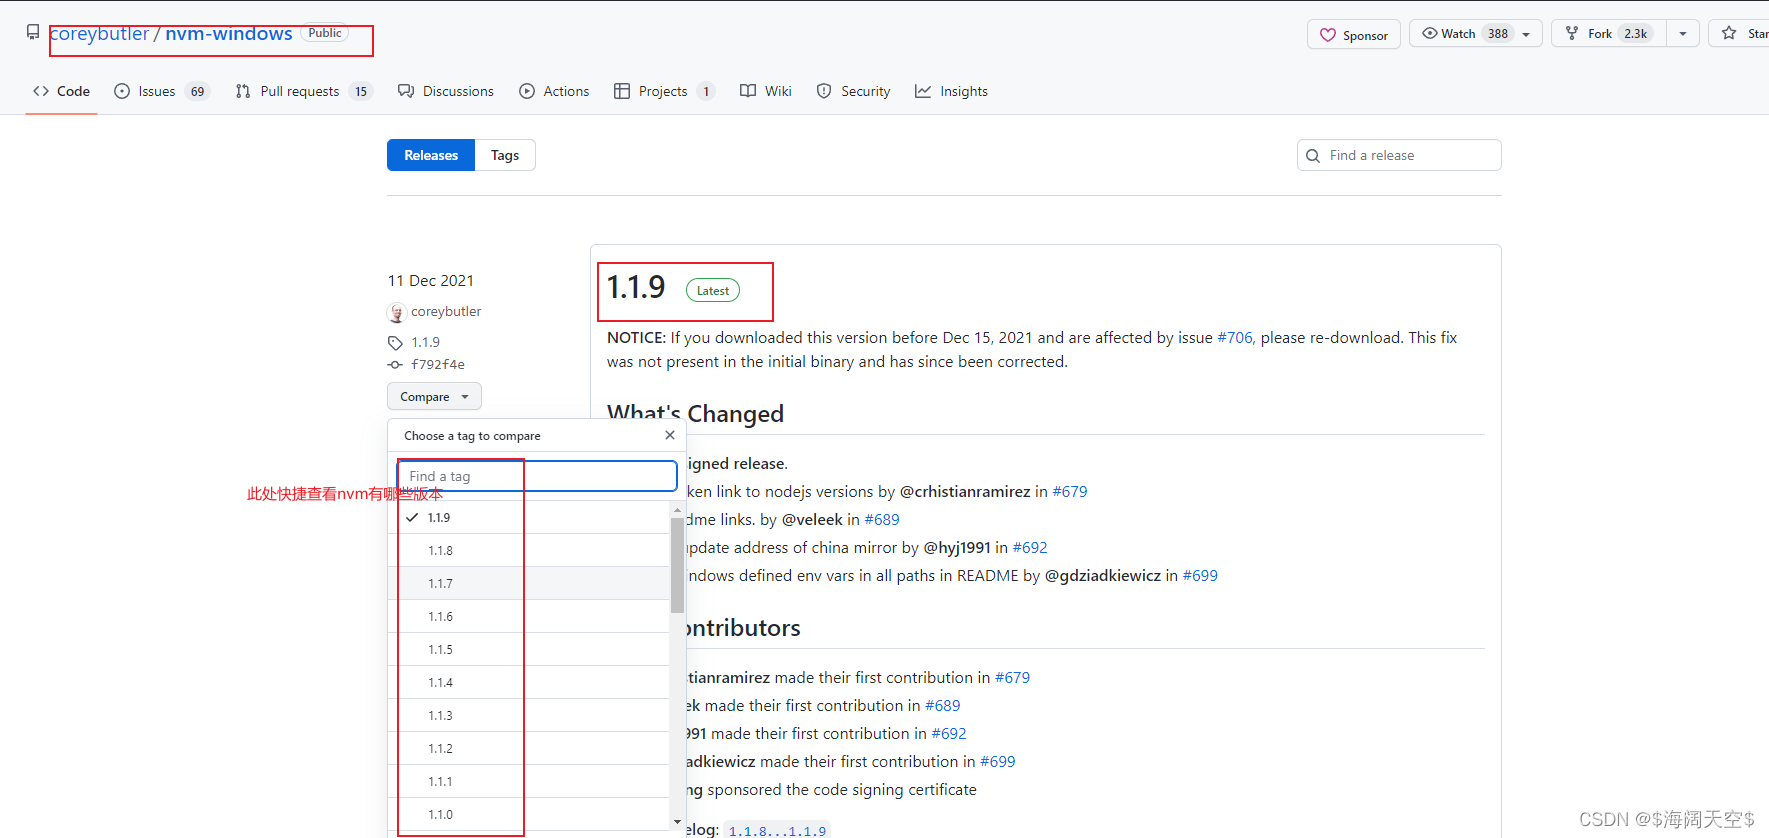Screen dimensions: 1769x838
Task: Click the repository book icon
Action: coord(33,32)
